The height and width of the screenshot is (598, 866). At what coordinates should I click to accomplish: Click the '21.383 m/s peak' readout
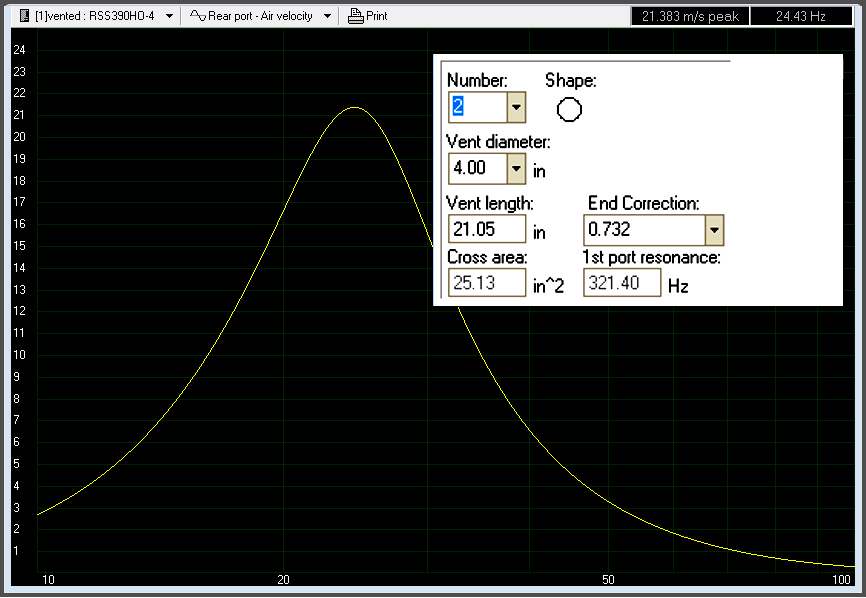(x=690, y=17)
